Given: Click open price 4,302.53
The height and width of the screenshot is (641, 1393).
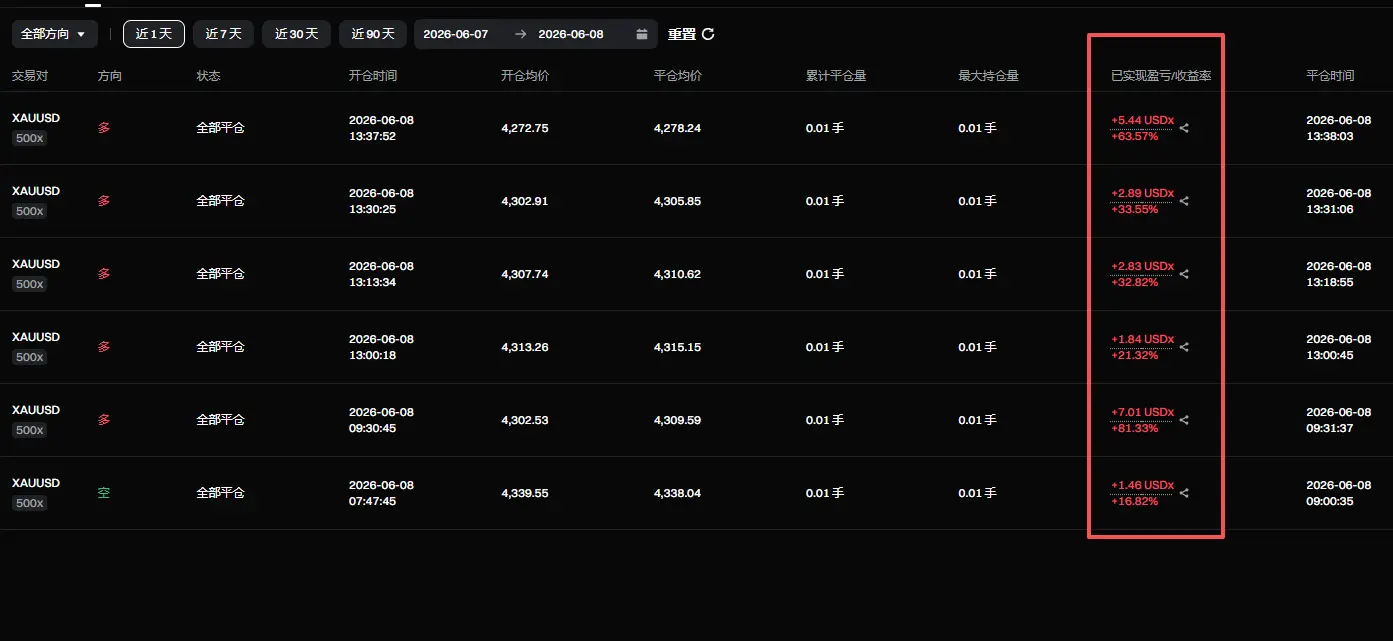Looking at the screenshot, I should point(525,420).
